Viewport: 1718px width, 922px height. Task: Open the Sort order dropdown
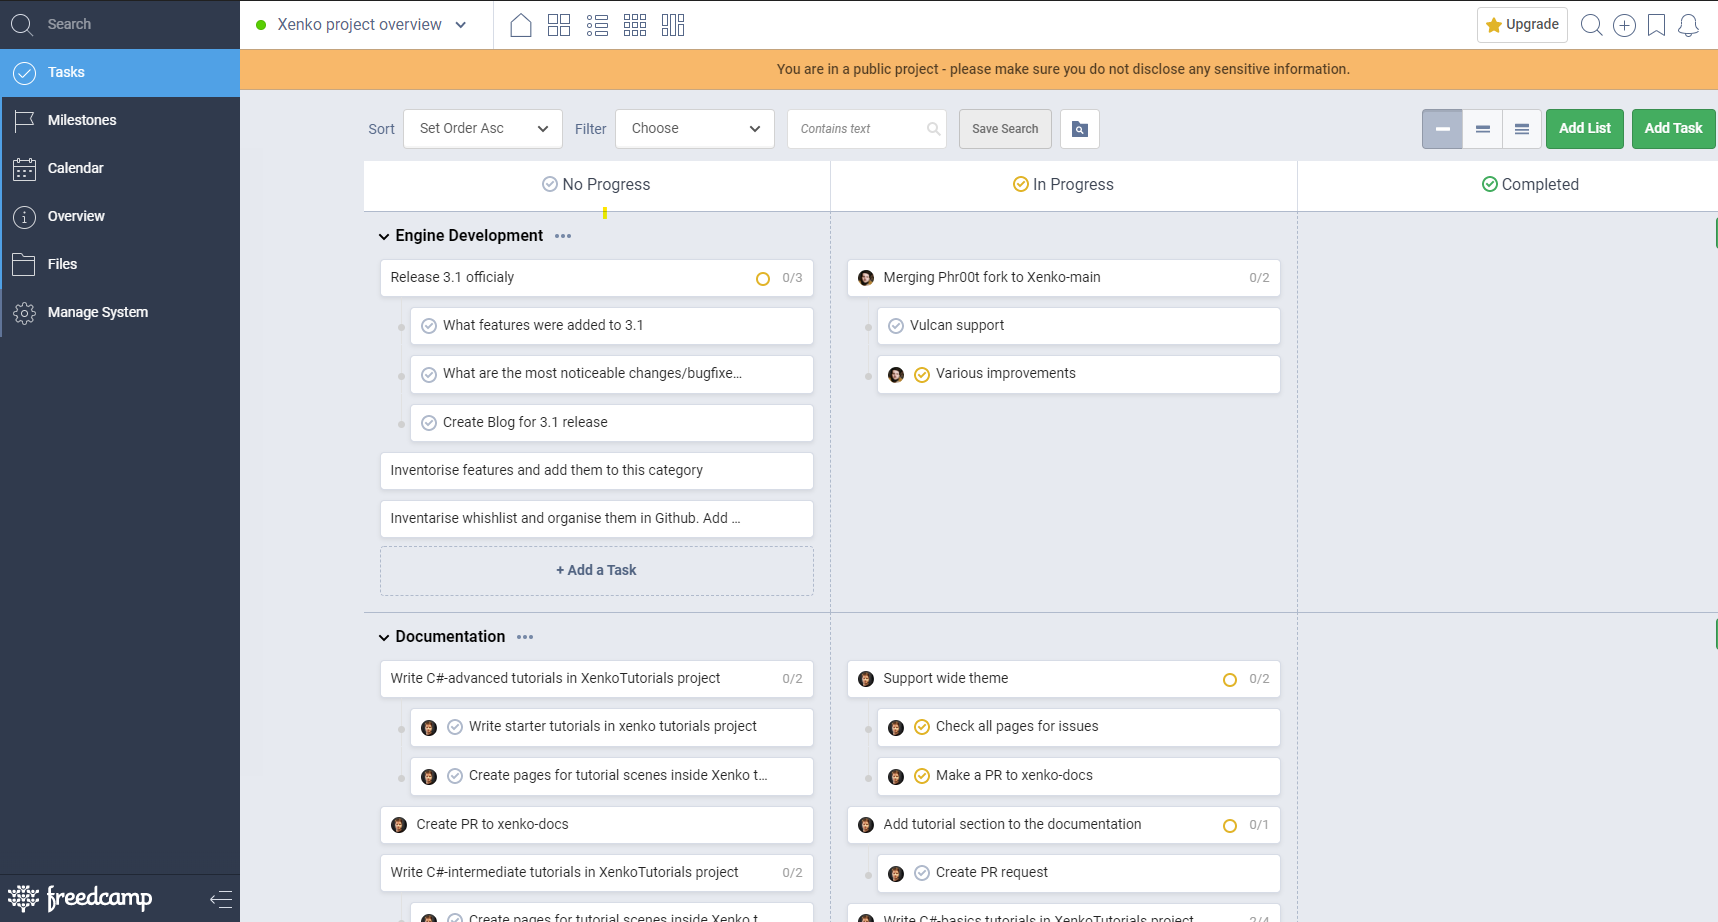(x=483, y=129)
